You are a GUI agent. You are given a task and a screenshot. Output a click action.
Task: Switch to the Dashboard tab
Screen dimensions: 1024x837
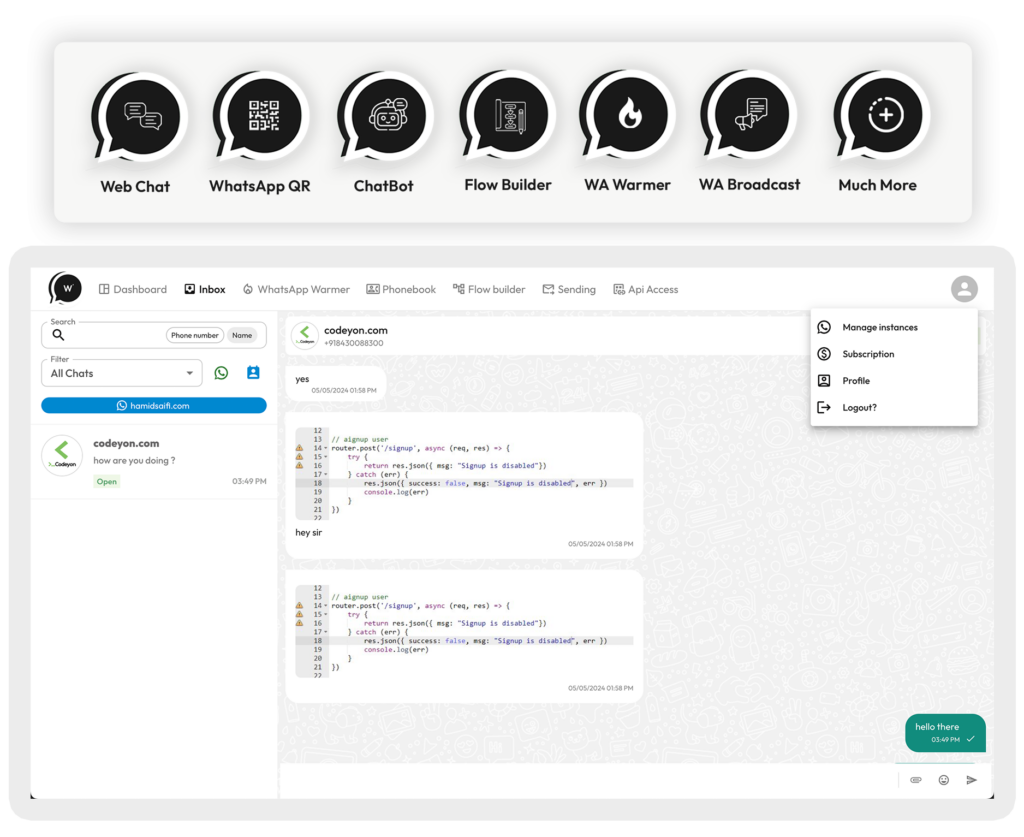[x=132, y=289]
